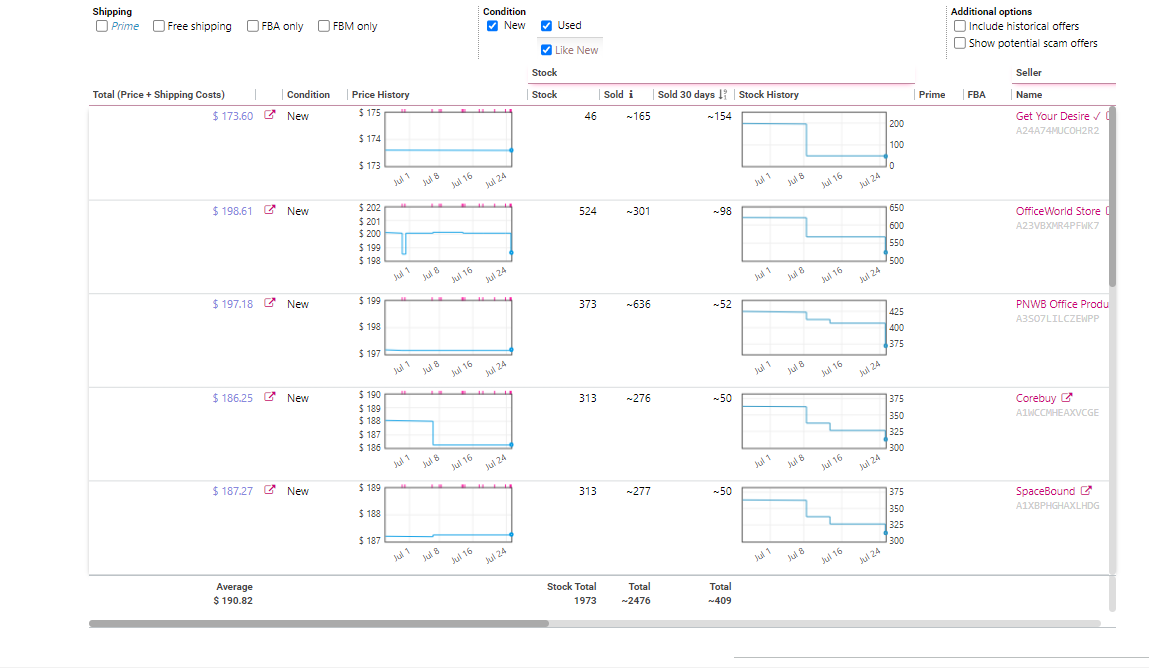Open external link icon beside $197.18 offer

pos(270,303)
